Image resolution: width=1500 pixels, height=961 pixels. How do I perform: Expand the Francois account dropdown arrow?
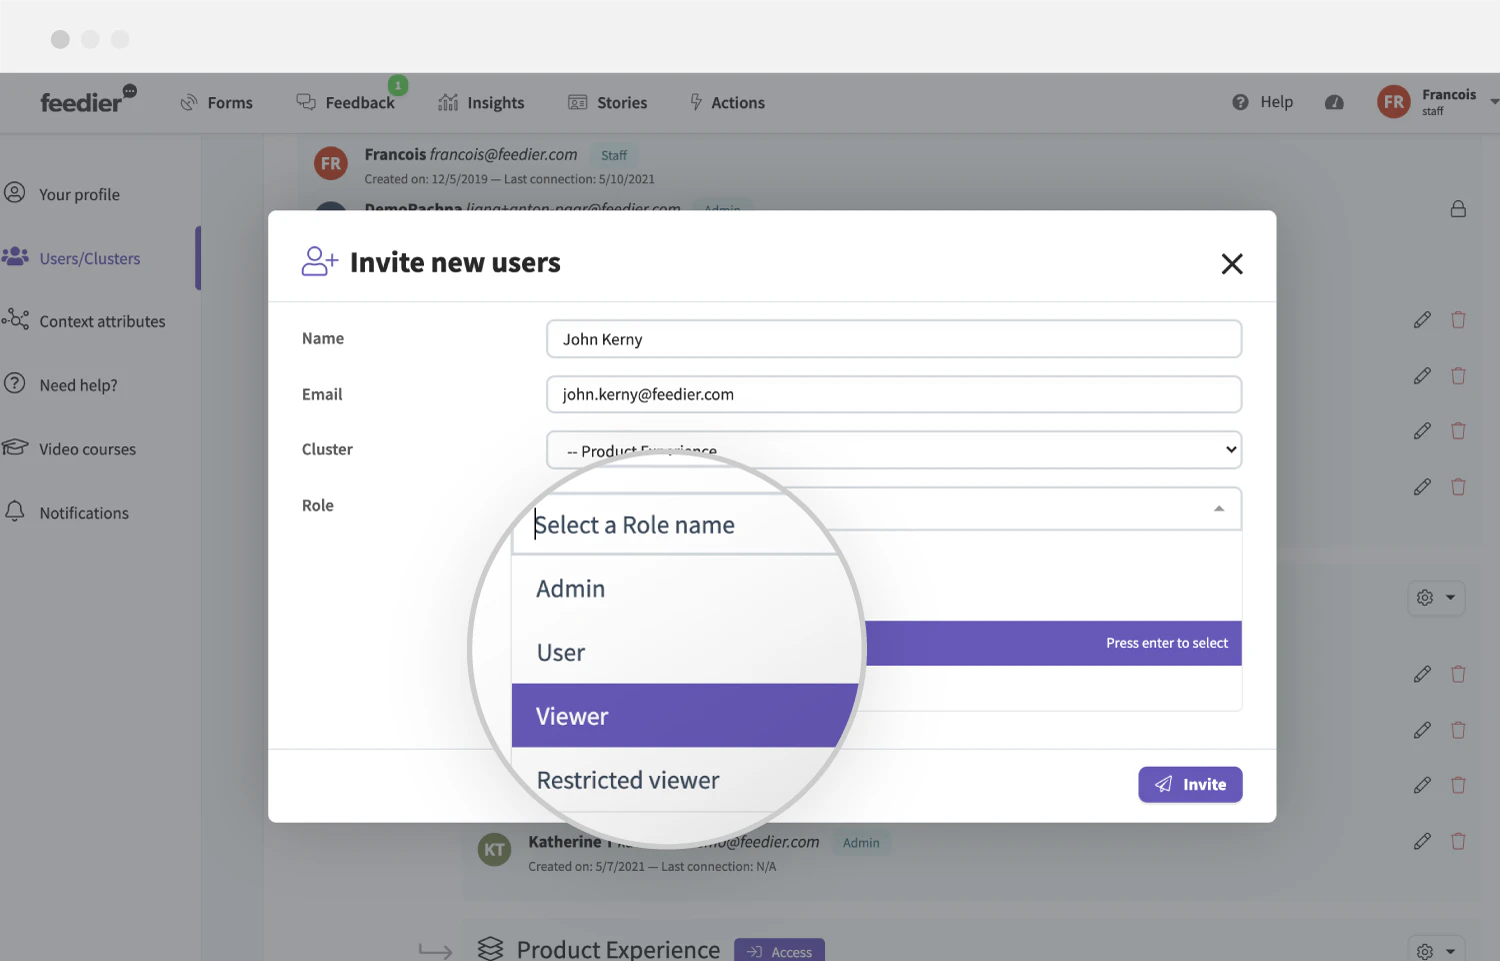pos(1493,102)
